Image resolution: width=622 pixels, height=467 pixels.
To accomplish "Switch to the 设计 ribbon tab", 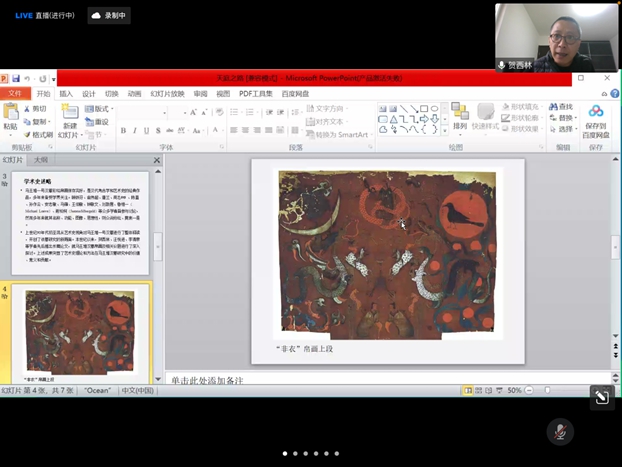I will [88, 94].
